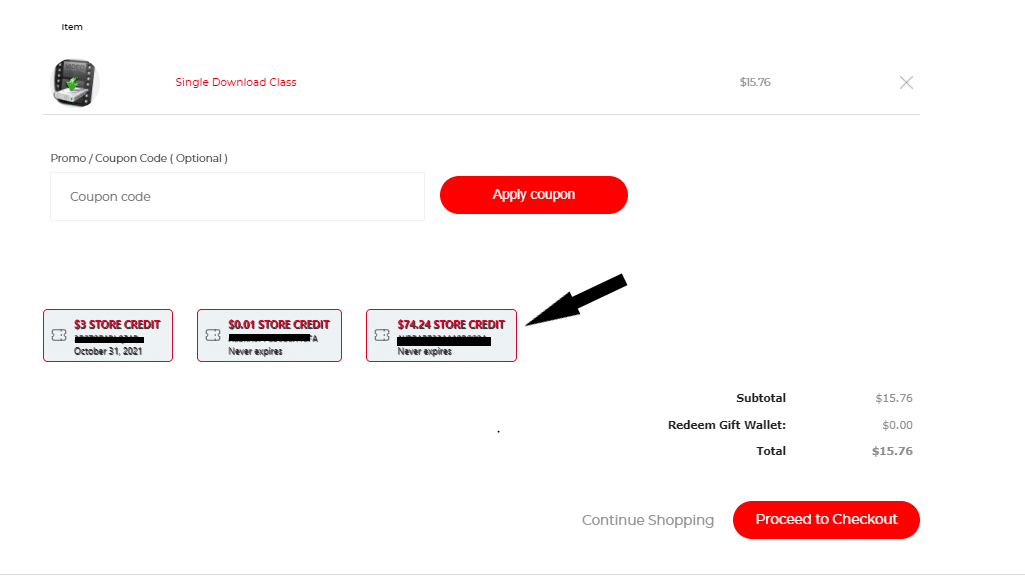This screenshot has width=1025, height=578.
Task: Click the ticket icon on $0.01 store credit
Action: (x=214, y=335)
